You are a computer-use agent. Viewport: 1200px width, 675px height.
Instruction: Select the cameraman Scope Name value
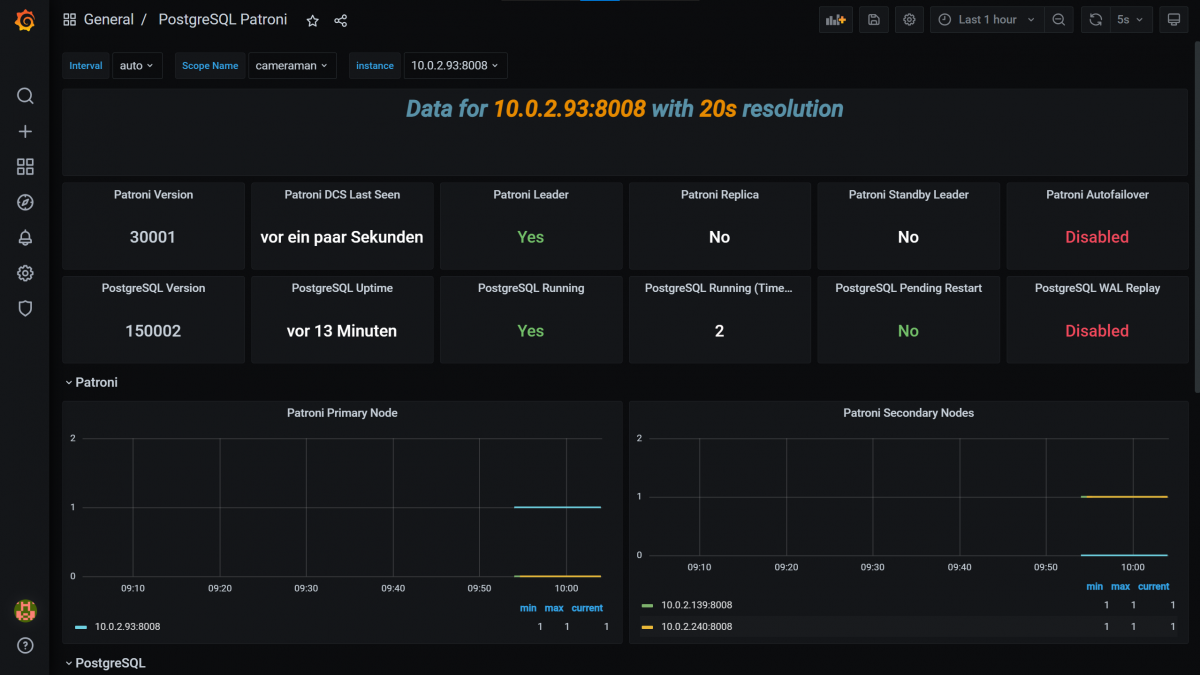pyautogui.click(x=292, y=65)
